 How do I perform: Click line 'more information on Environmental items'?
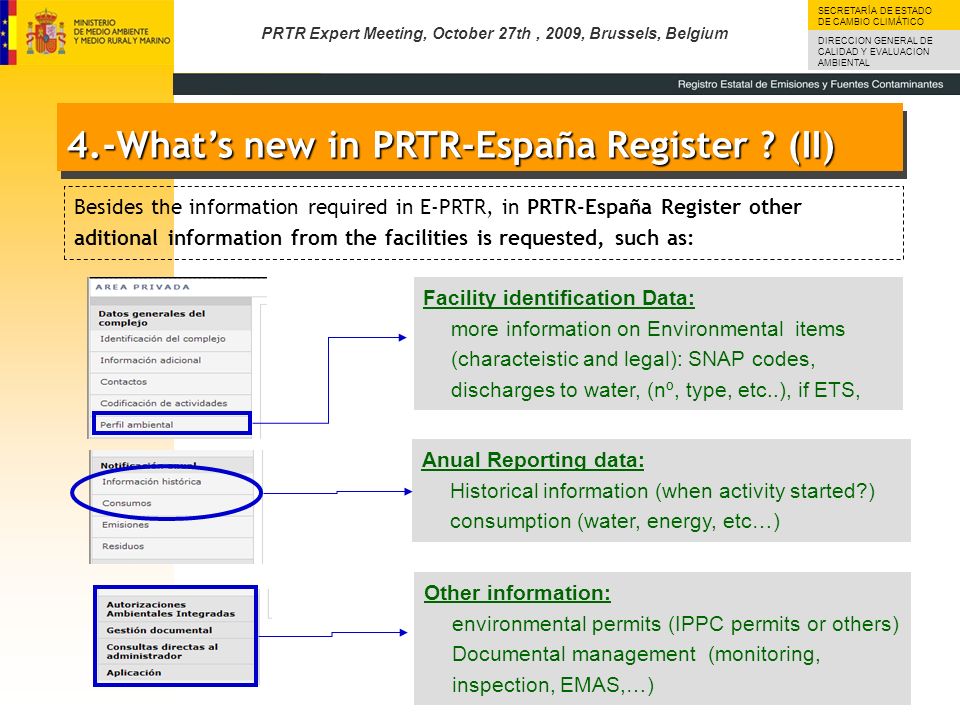tap(648, 329)
